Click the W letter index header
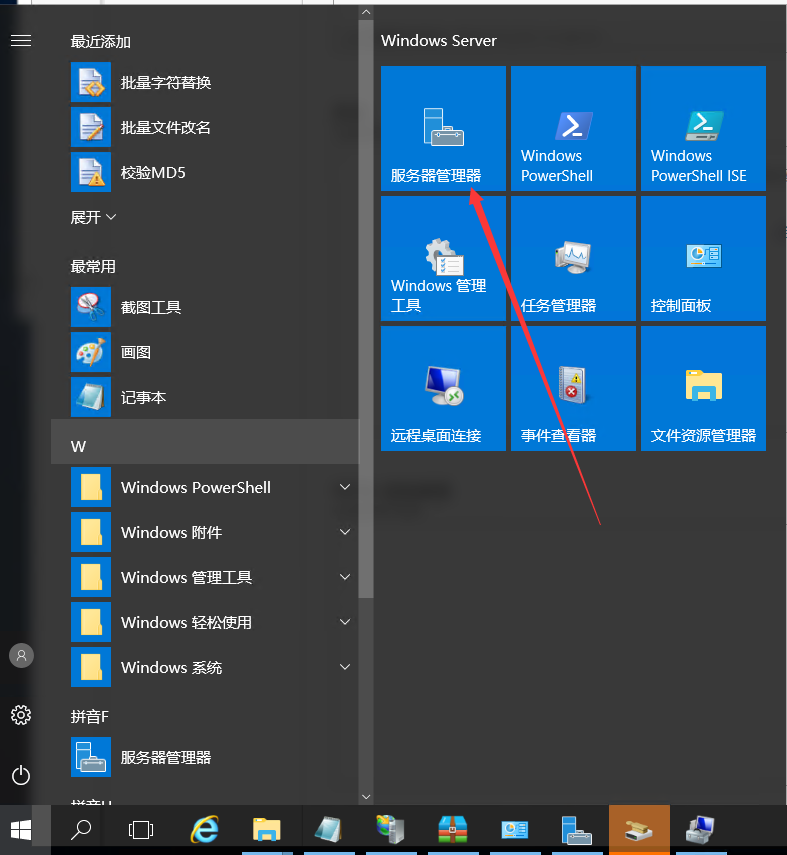 tap(205, 442)
